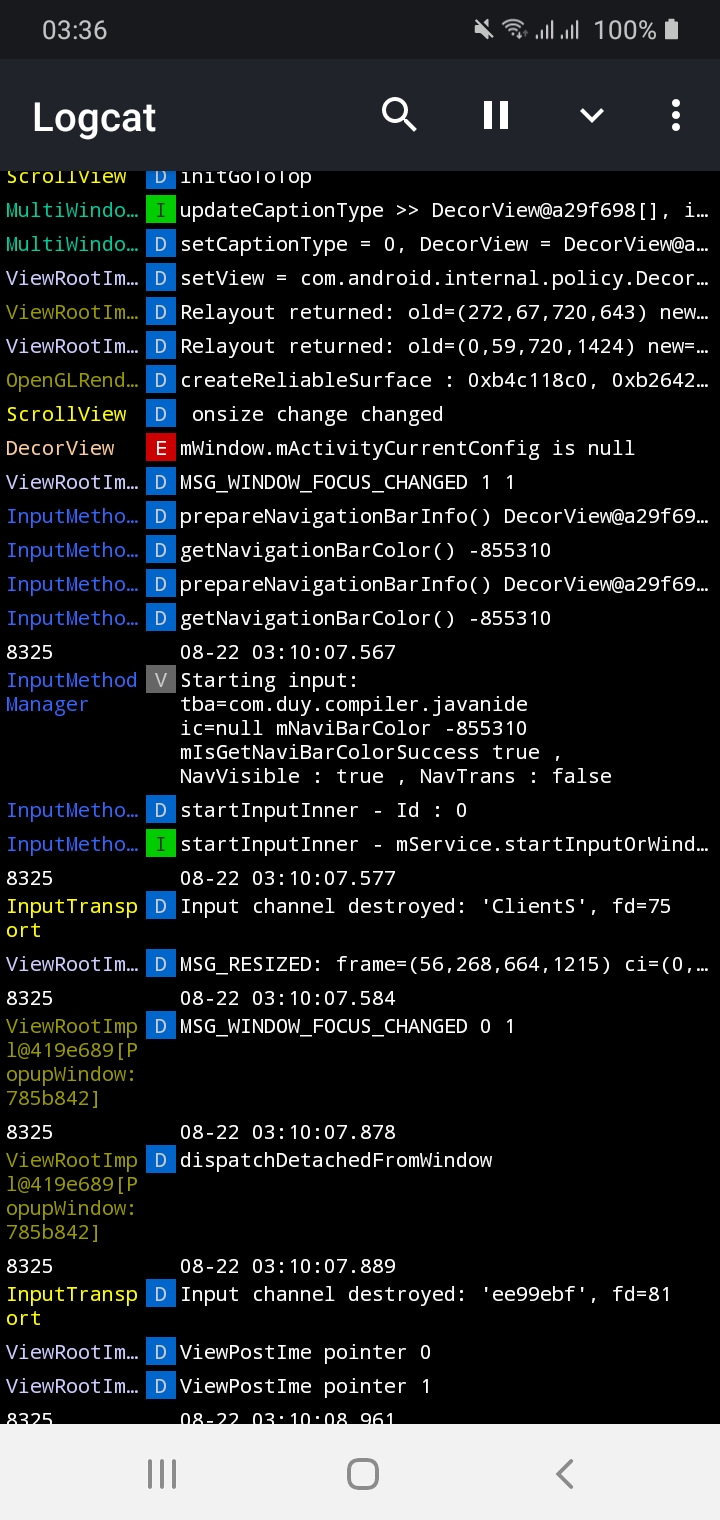Screen dimensions: 720x1520
Task: Select the DecorView error log entry
Action: pyautogui.click(x=400, y=448)
